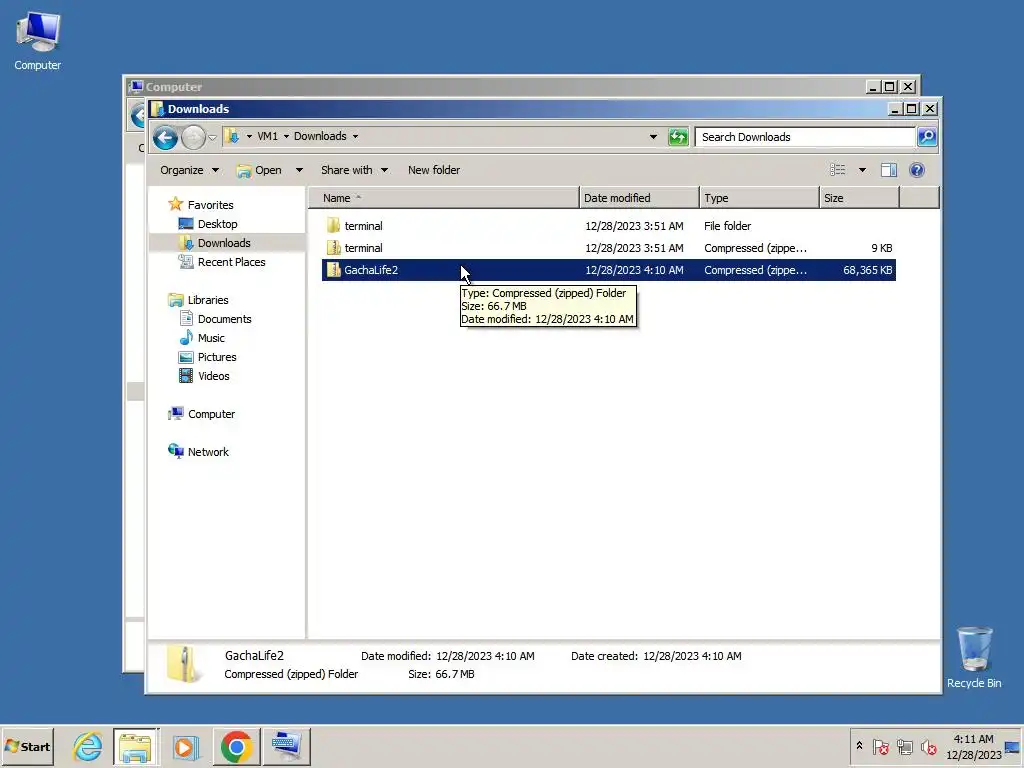This screenshot has height=768, width=1024.
Task: Select Downloads in the address breadcrumb
Action: [x=320, y=136]
